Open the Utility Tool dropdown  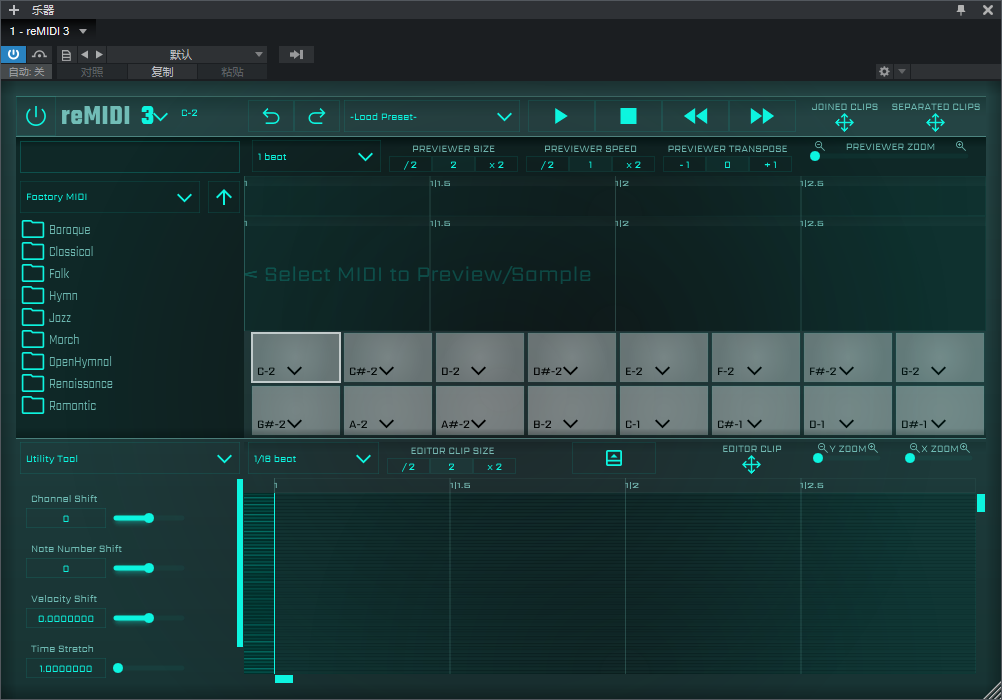pos(130,458)
